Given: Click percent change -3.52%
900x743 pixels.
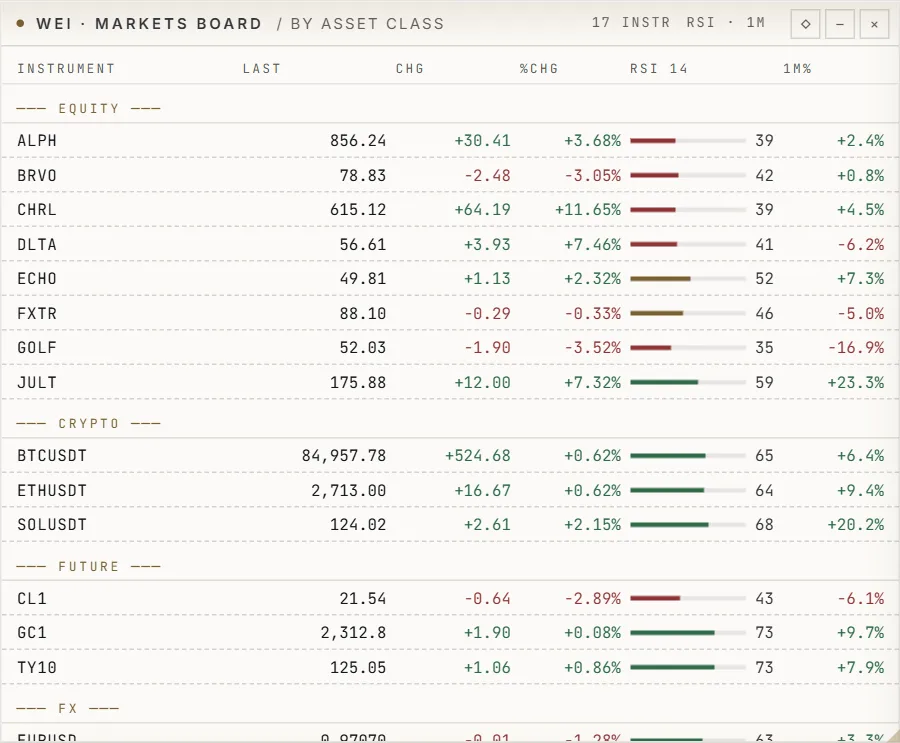Looking at the screenshot, I should 593,347.
